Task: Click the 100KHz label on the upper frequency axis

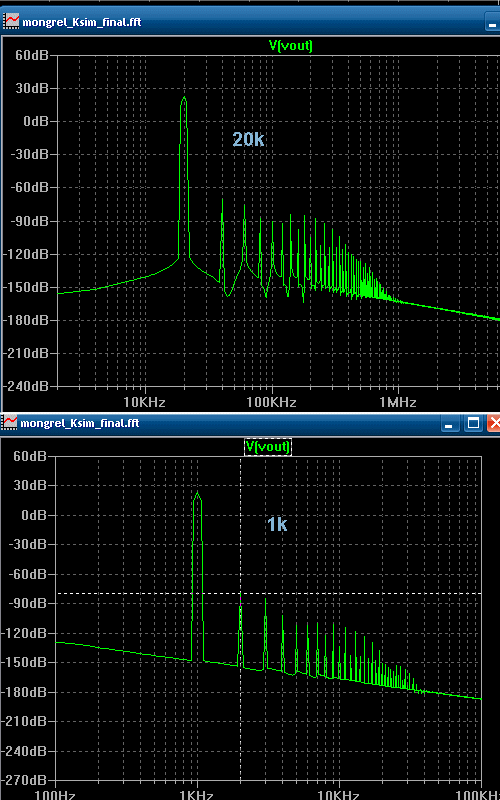Action: pos(270,403)
